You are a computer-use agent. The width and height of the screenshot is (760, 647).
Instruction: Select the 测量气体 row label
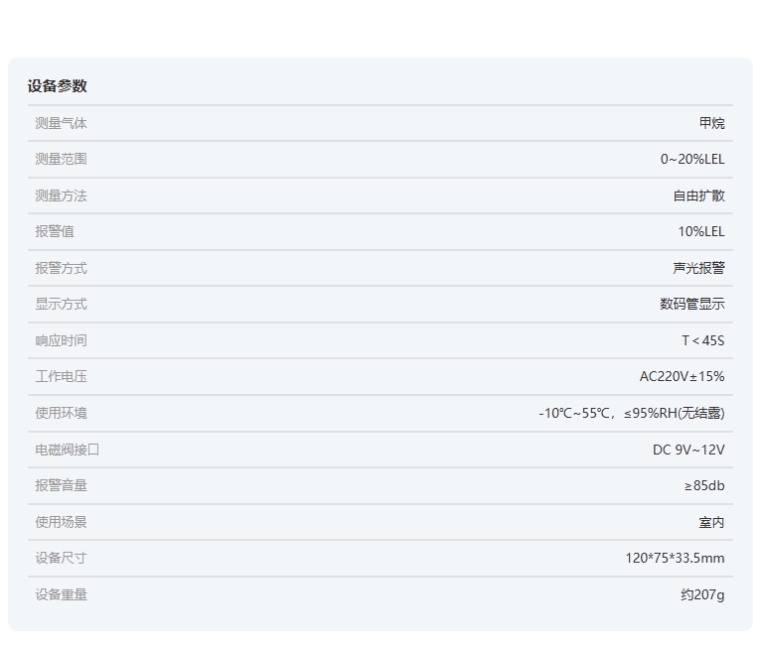(x=61, y=123)
